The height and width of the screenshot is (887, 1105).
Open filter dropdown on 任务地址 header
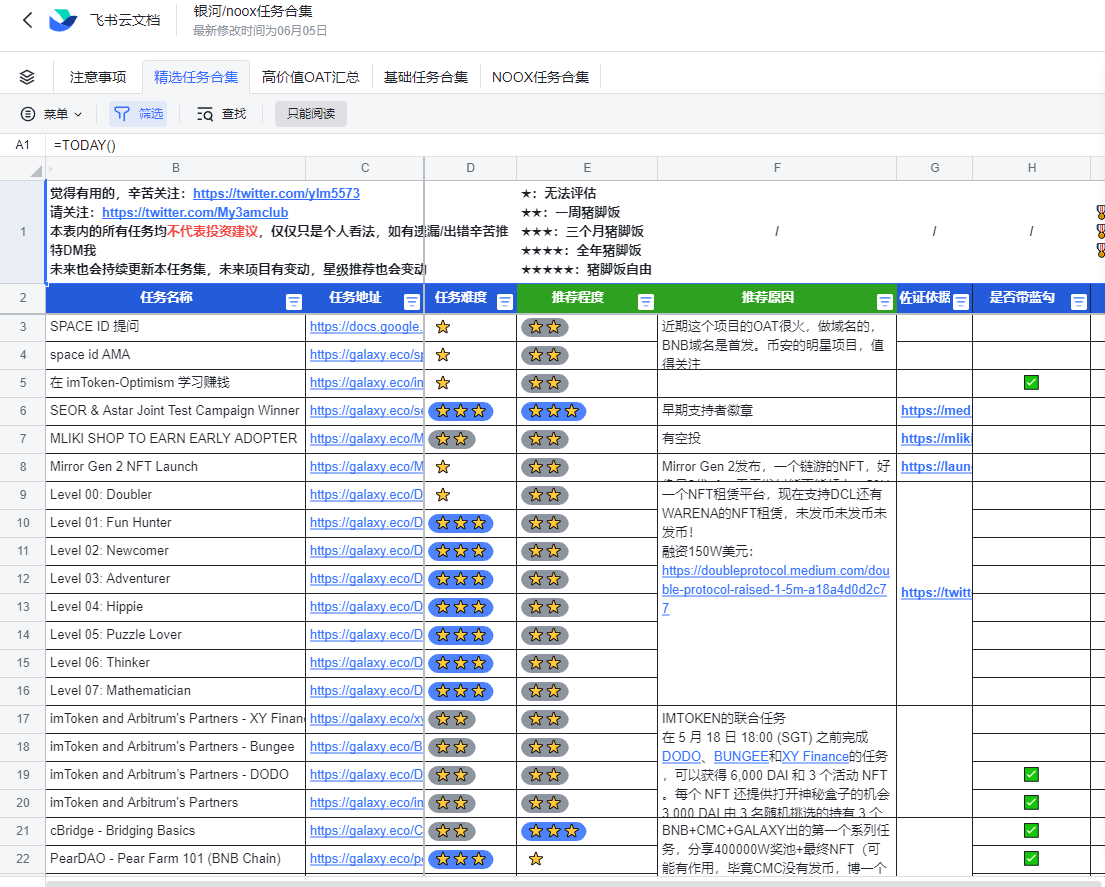(x=412, y=302)
